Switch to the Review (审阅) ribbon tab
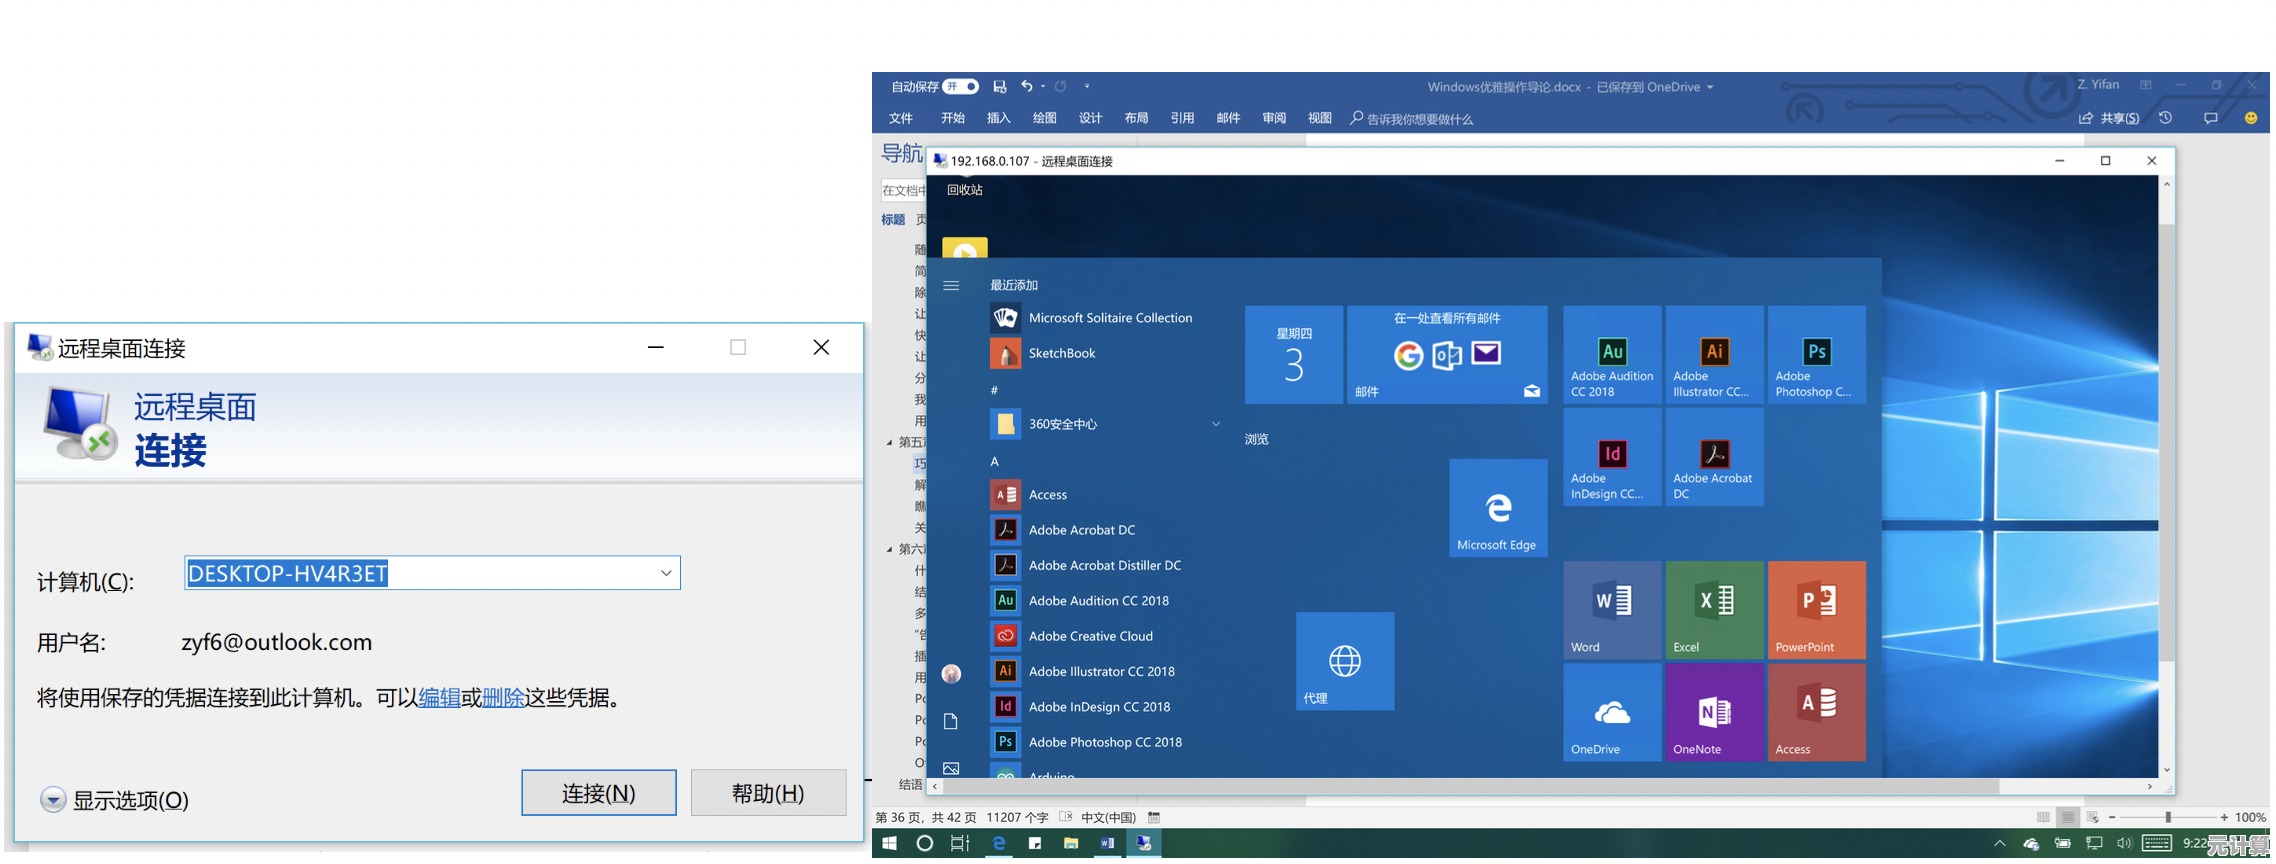The height and width of the screenshot is (864, 2276). click(1274, 118)
